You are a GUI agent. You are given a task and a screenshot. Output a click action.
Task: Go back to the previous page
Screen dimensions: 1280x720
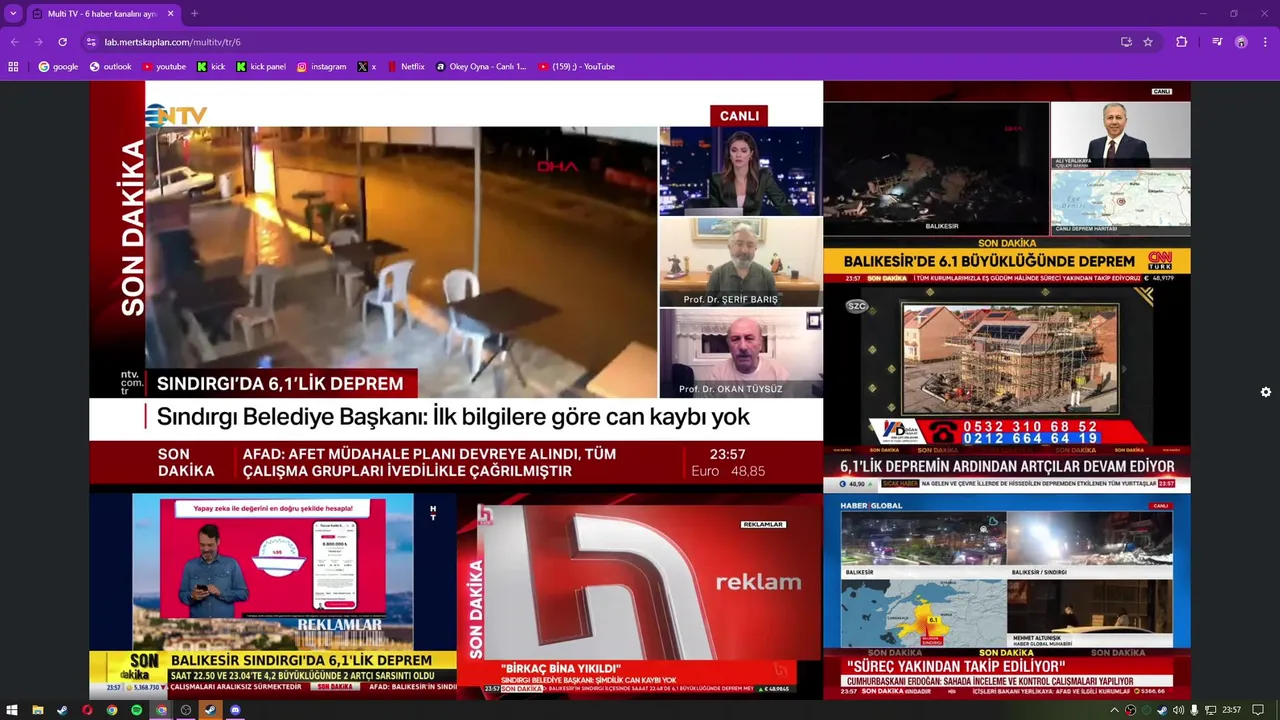pos(14,42)
